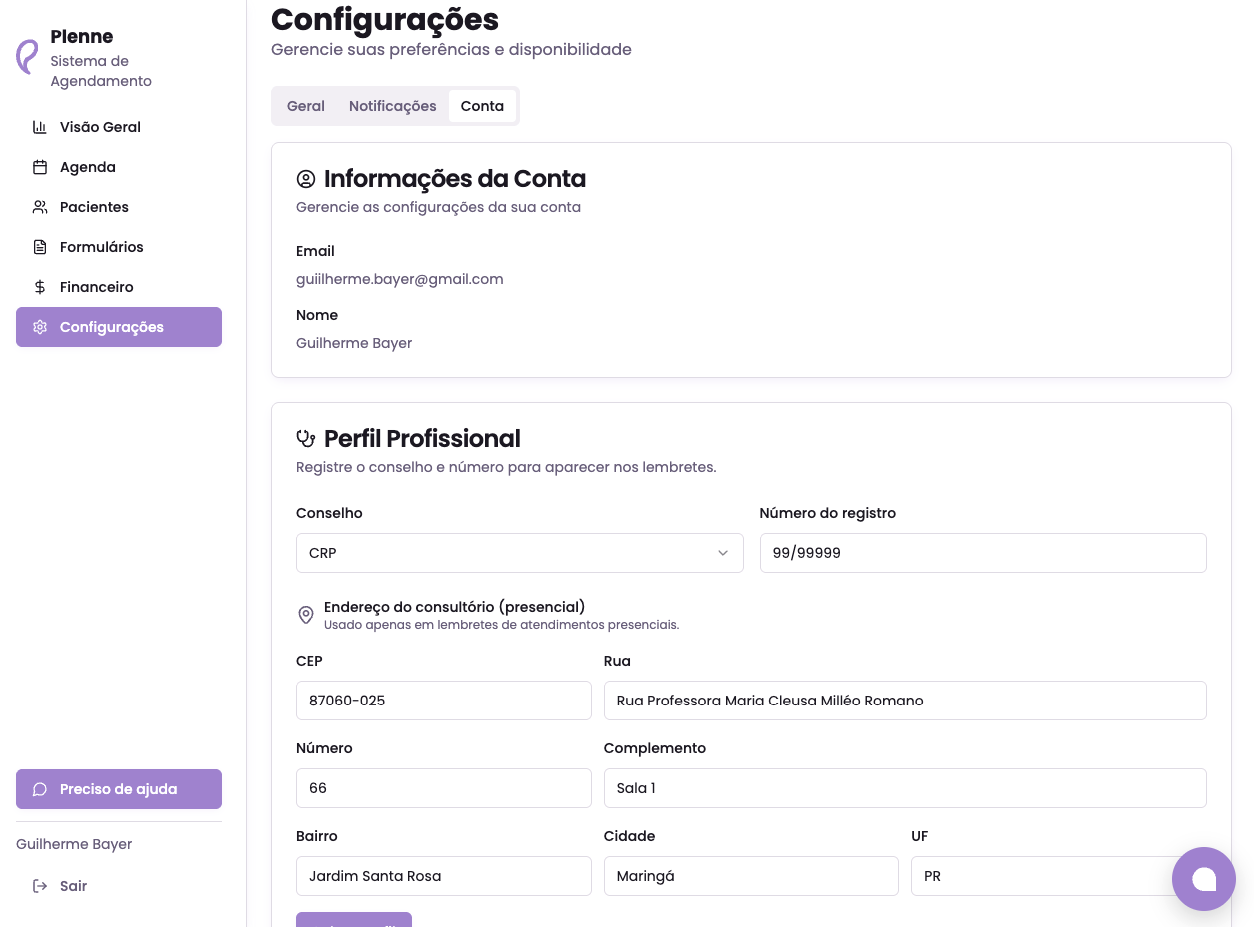
Task: Click Sair to log out
Action: pyautogui.click(x=73, y=886)
